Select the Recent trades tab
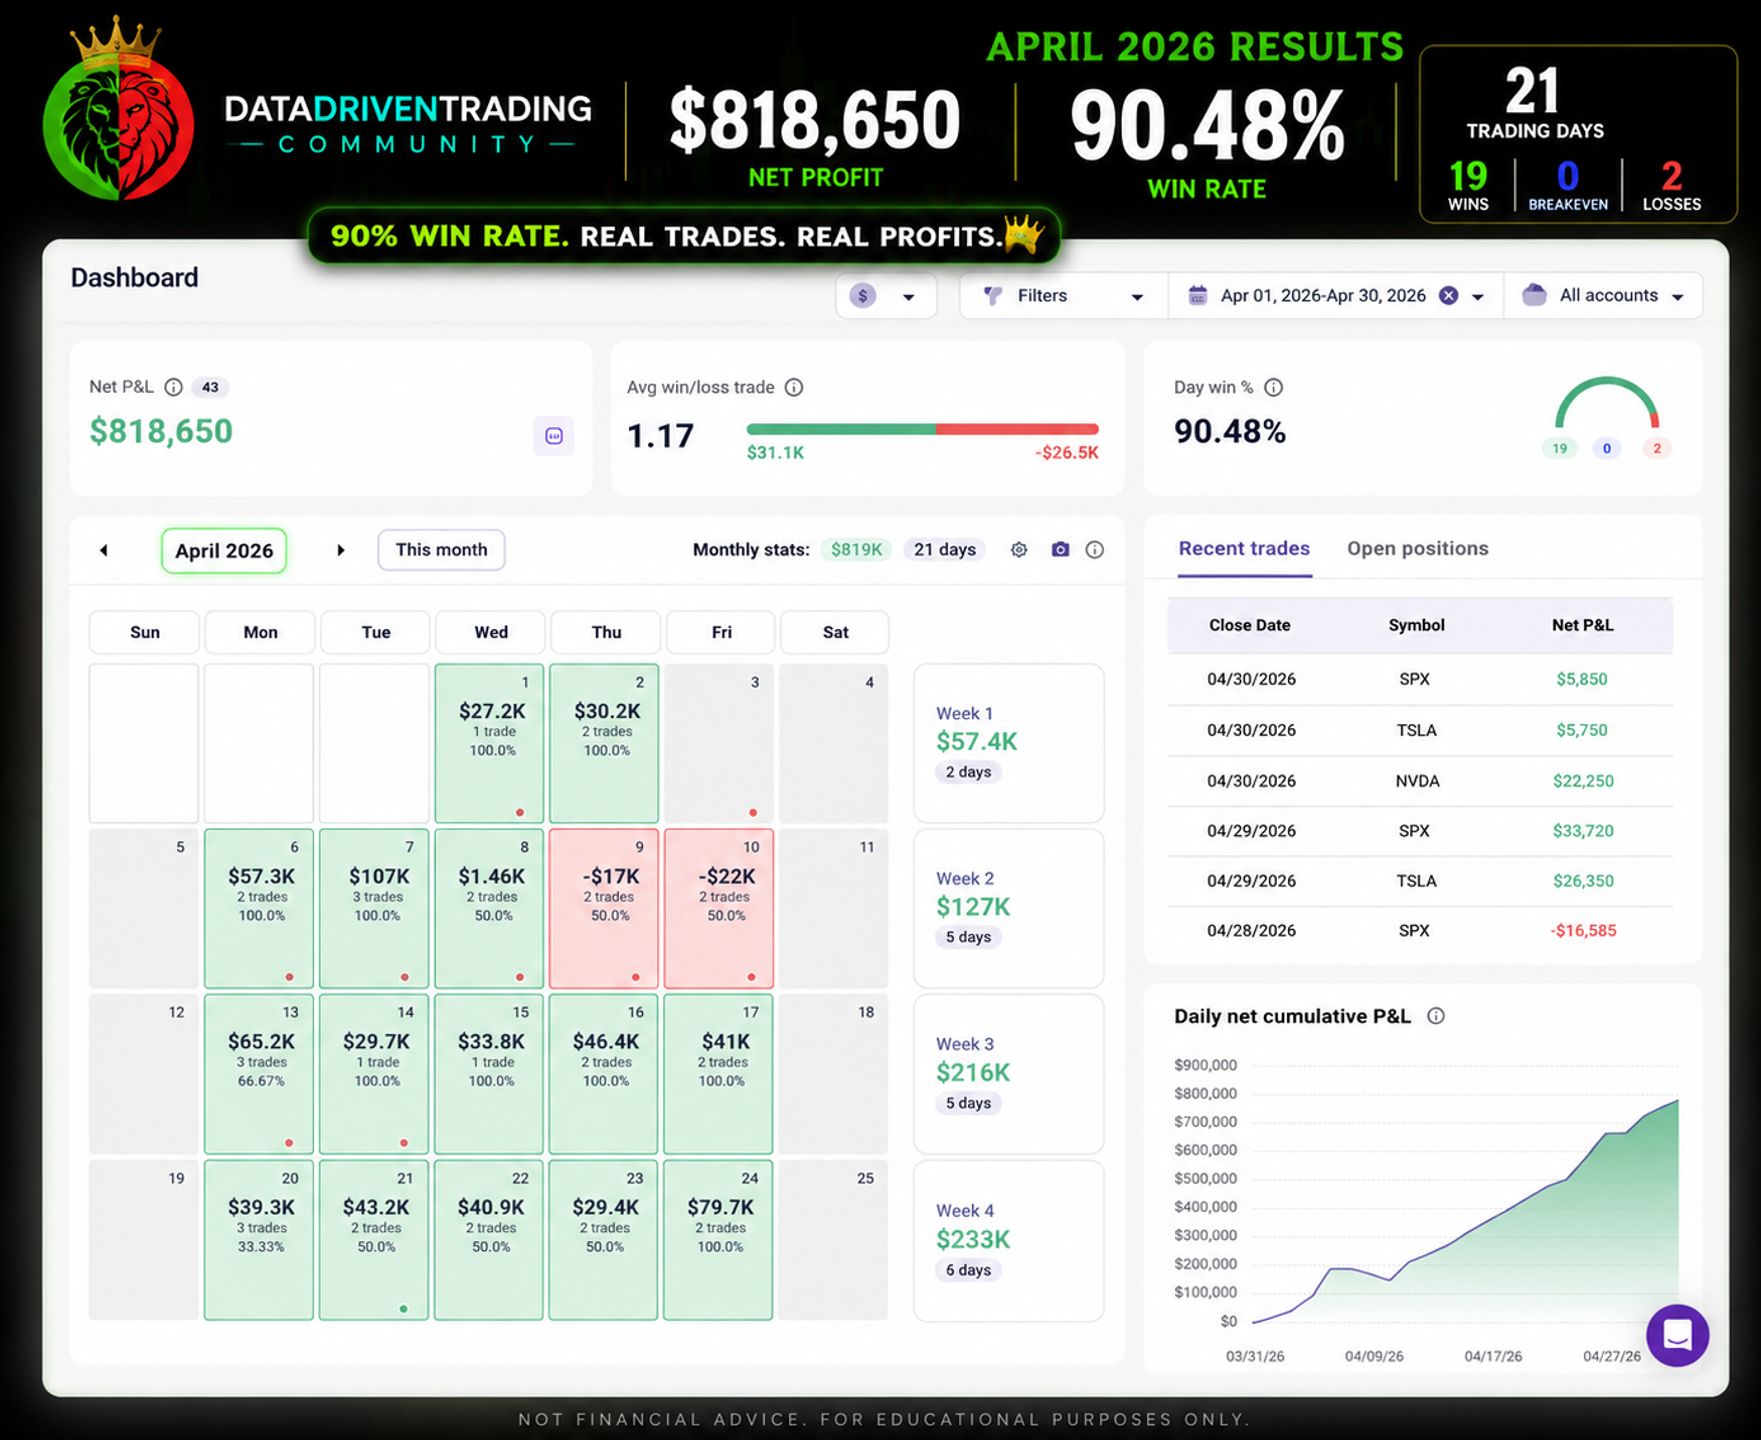The image size is (1761, 1440). pyautogui.click(x=1244, y=548)
